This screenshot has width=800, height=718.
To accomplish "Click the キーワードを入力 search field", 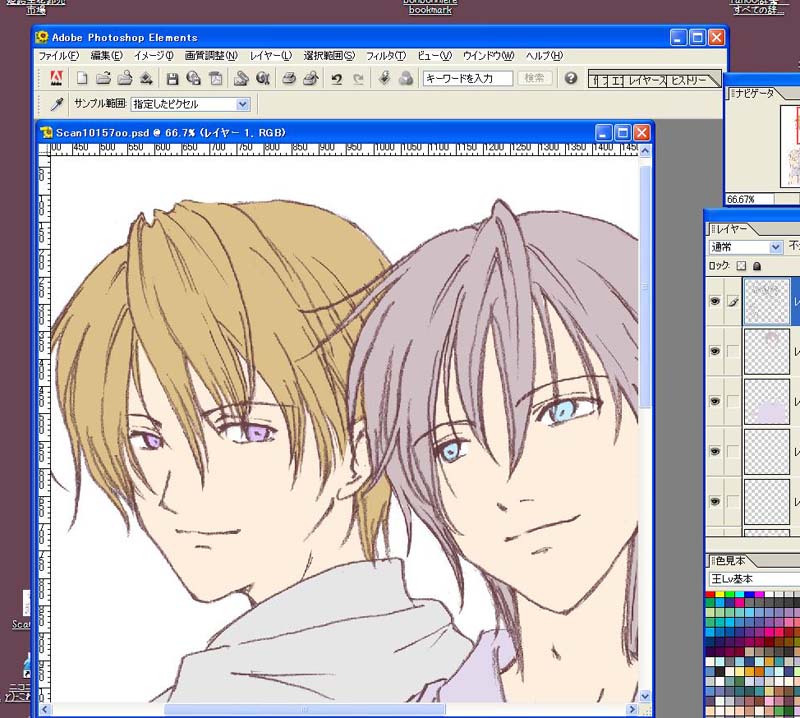I will (x=467, y=78).
